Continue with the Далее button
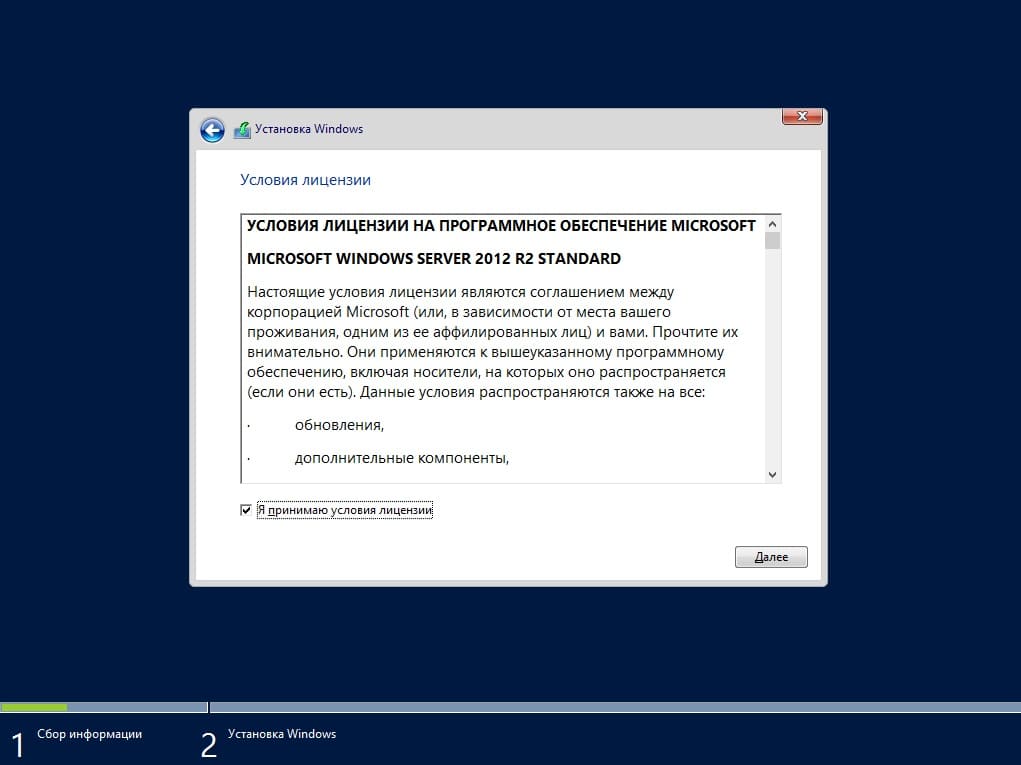 [x=771, y=557]
